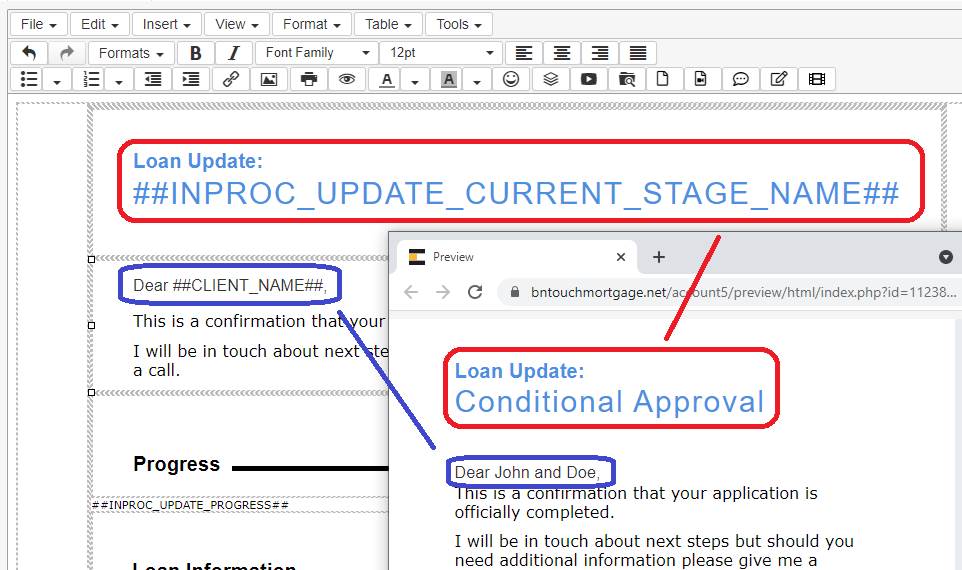The height and width of the screenshot is (570, 962).
Task: Click the ##INPROC_UPDATE_PROGRESS## placeholder
Action: click(190, 505)
